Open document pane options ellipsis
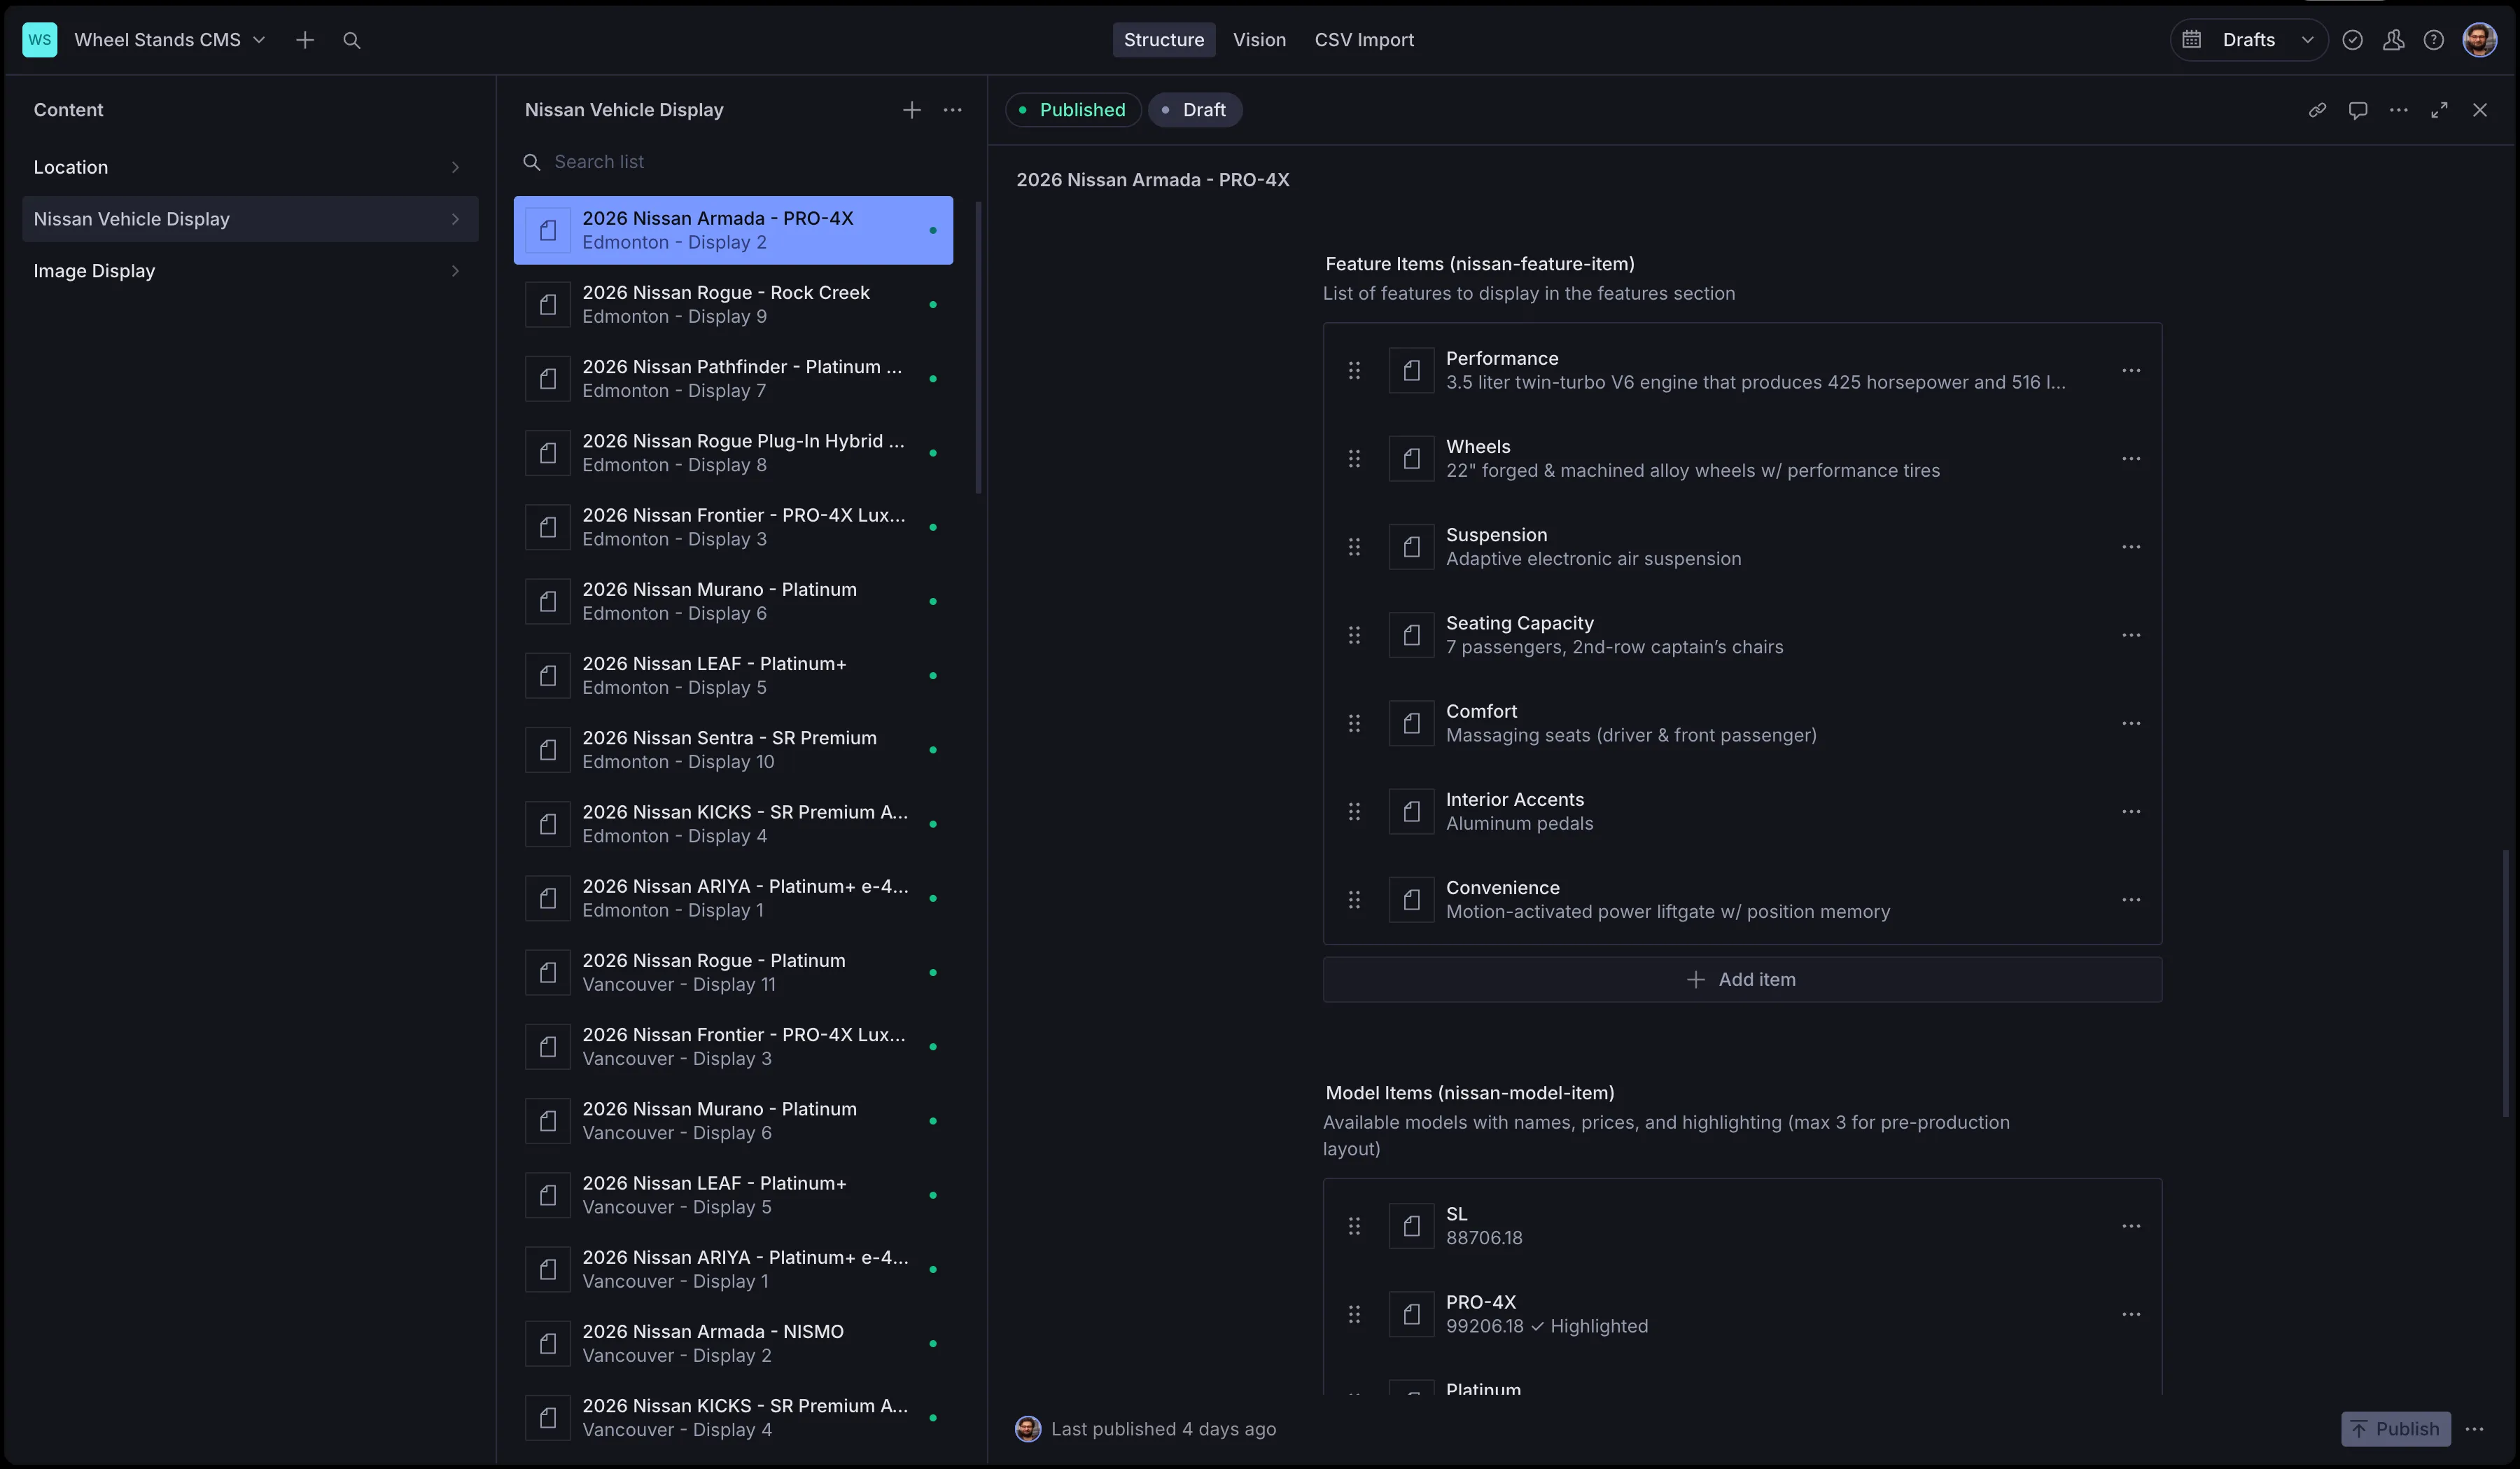2520x1469 pixels. tap(2398, 110)
